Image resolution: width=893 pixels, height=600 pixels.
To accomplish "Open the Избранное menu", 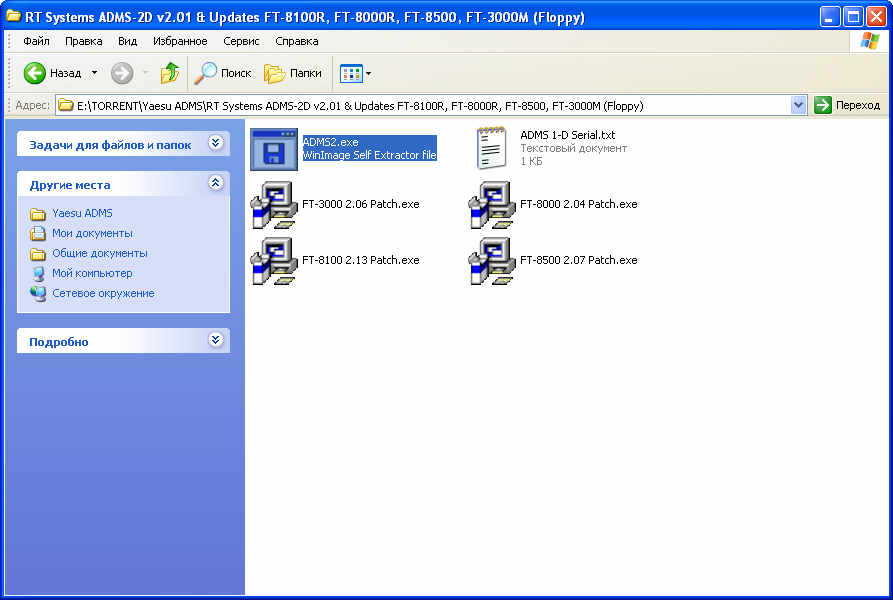I will (180, 41).
